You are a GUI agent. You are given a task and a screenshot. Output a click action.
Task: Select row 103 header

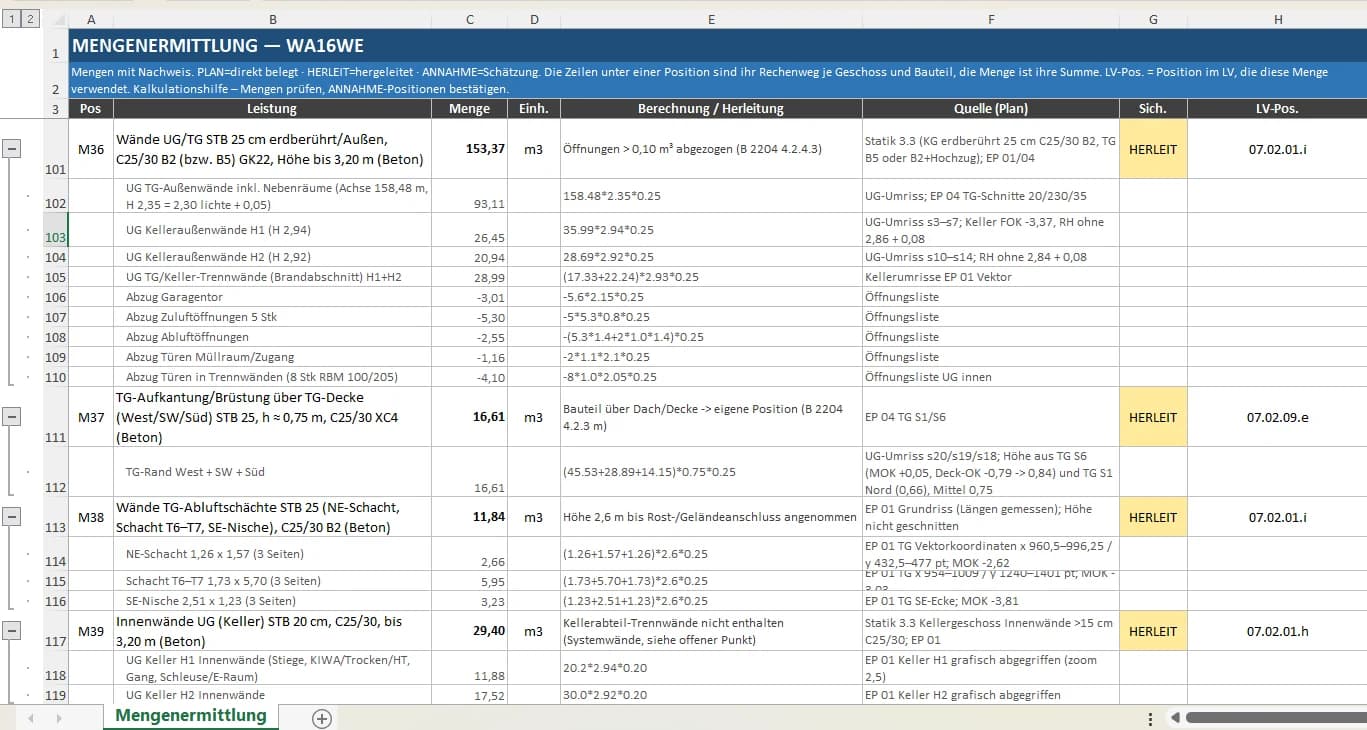tap(55, 230)
